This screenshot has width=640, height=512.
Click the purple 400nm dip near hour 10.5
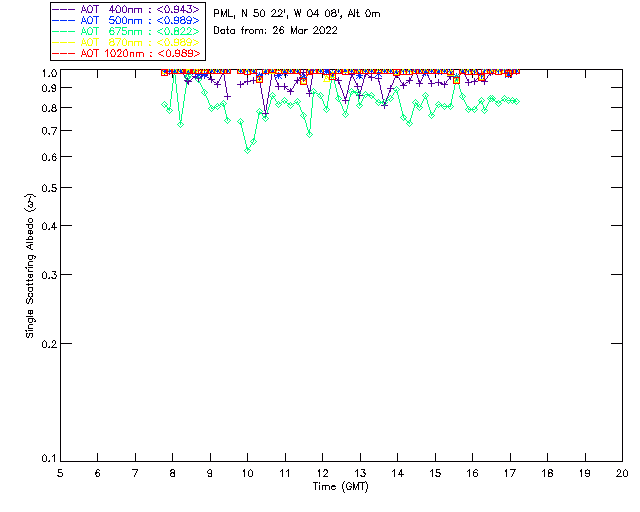[x=265, y=114]
